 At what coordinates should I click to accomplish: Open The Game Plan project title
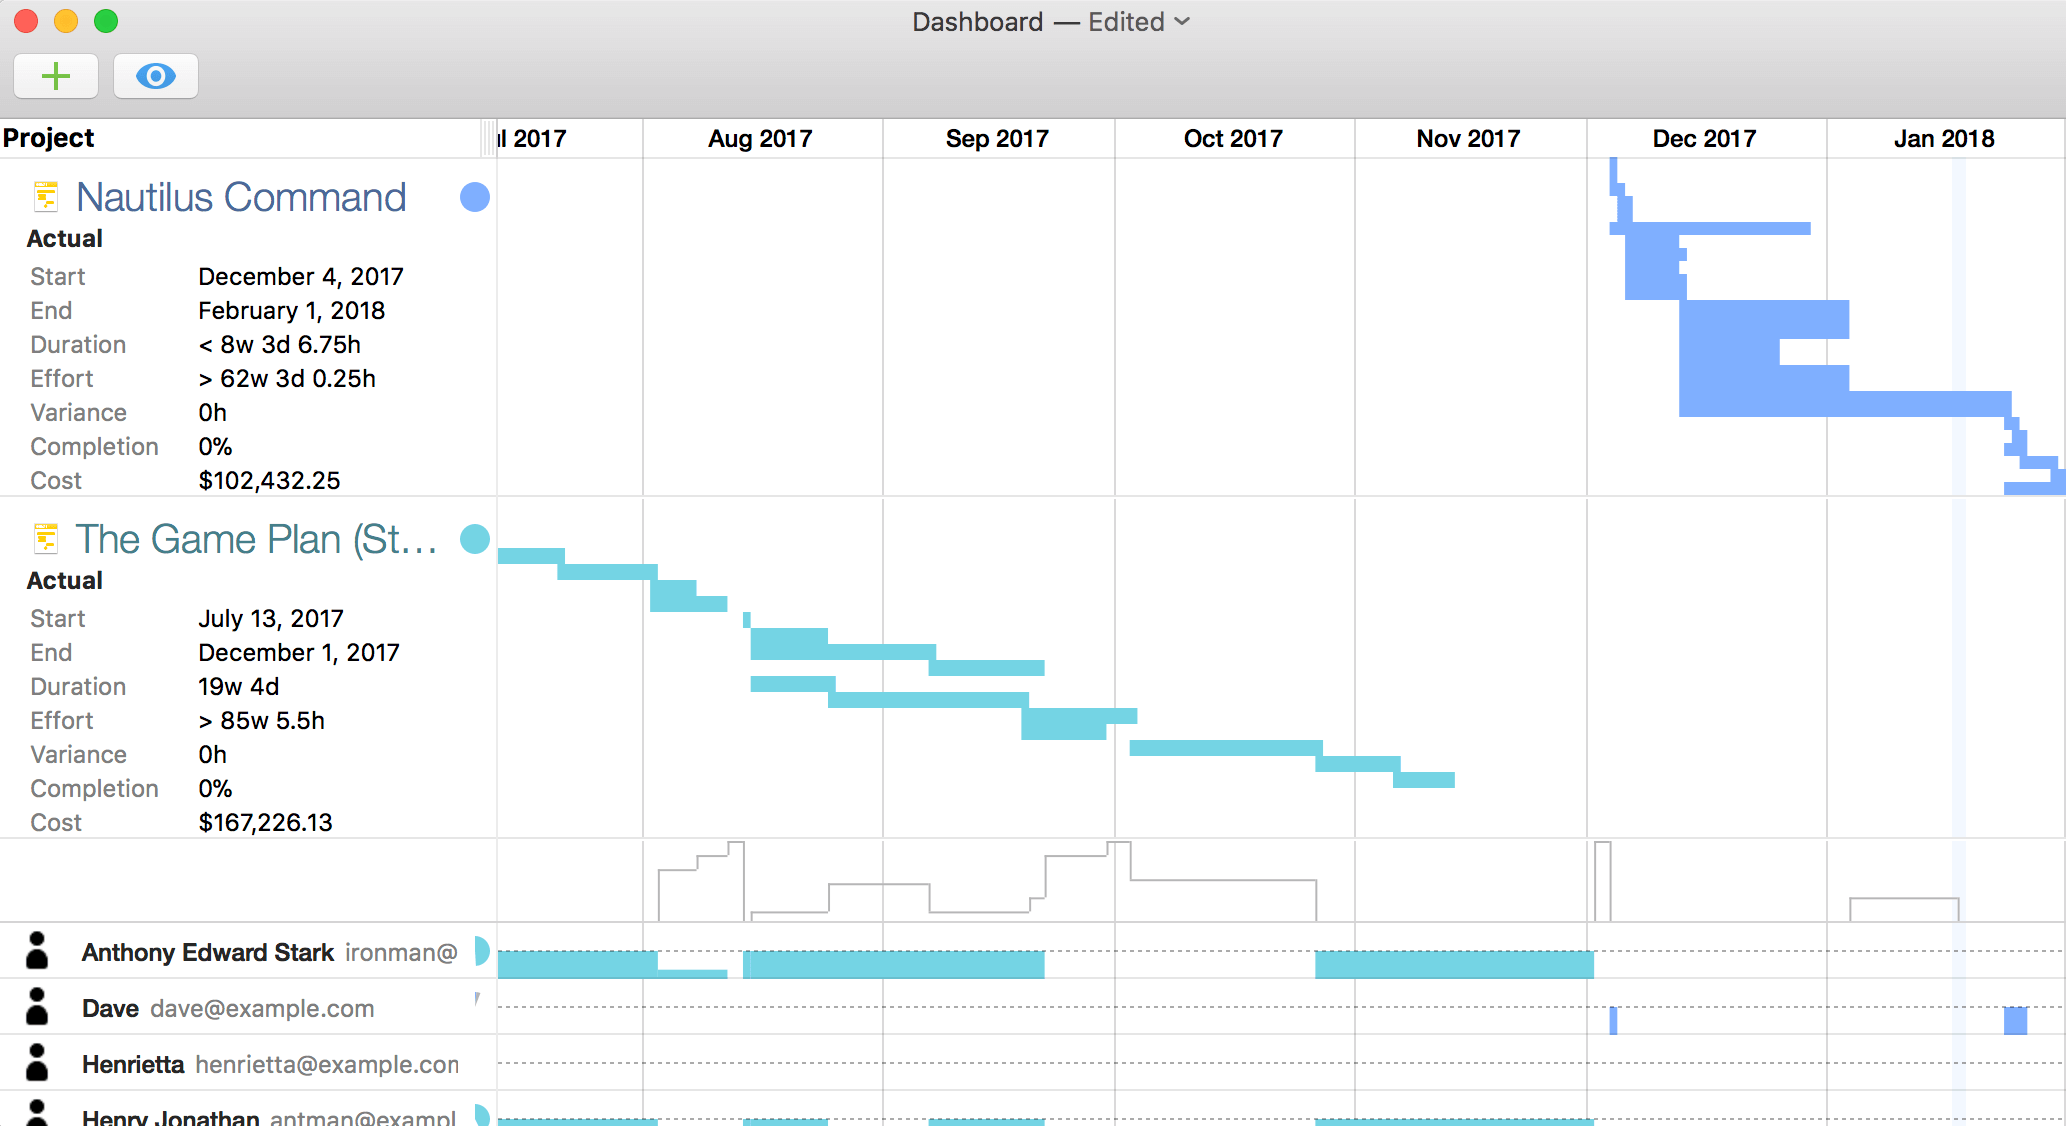click(257, 539)
